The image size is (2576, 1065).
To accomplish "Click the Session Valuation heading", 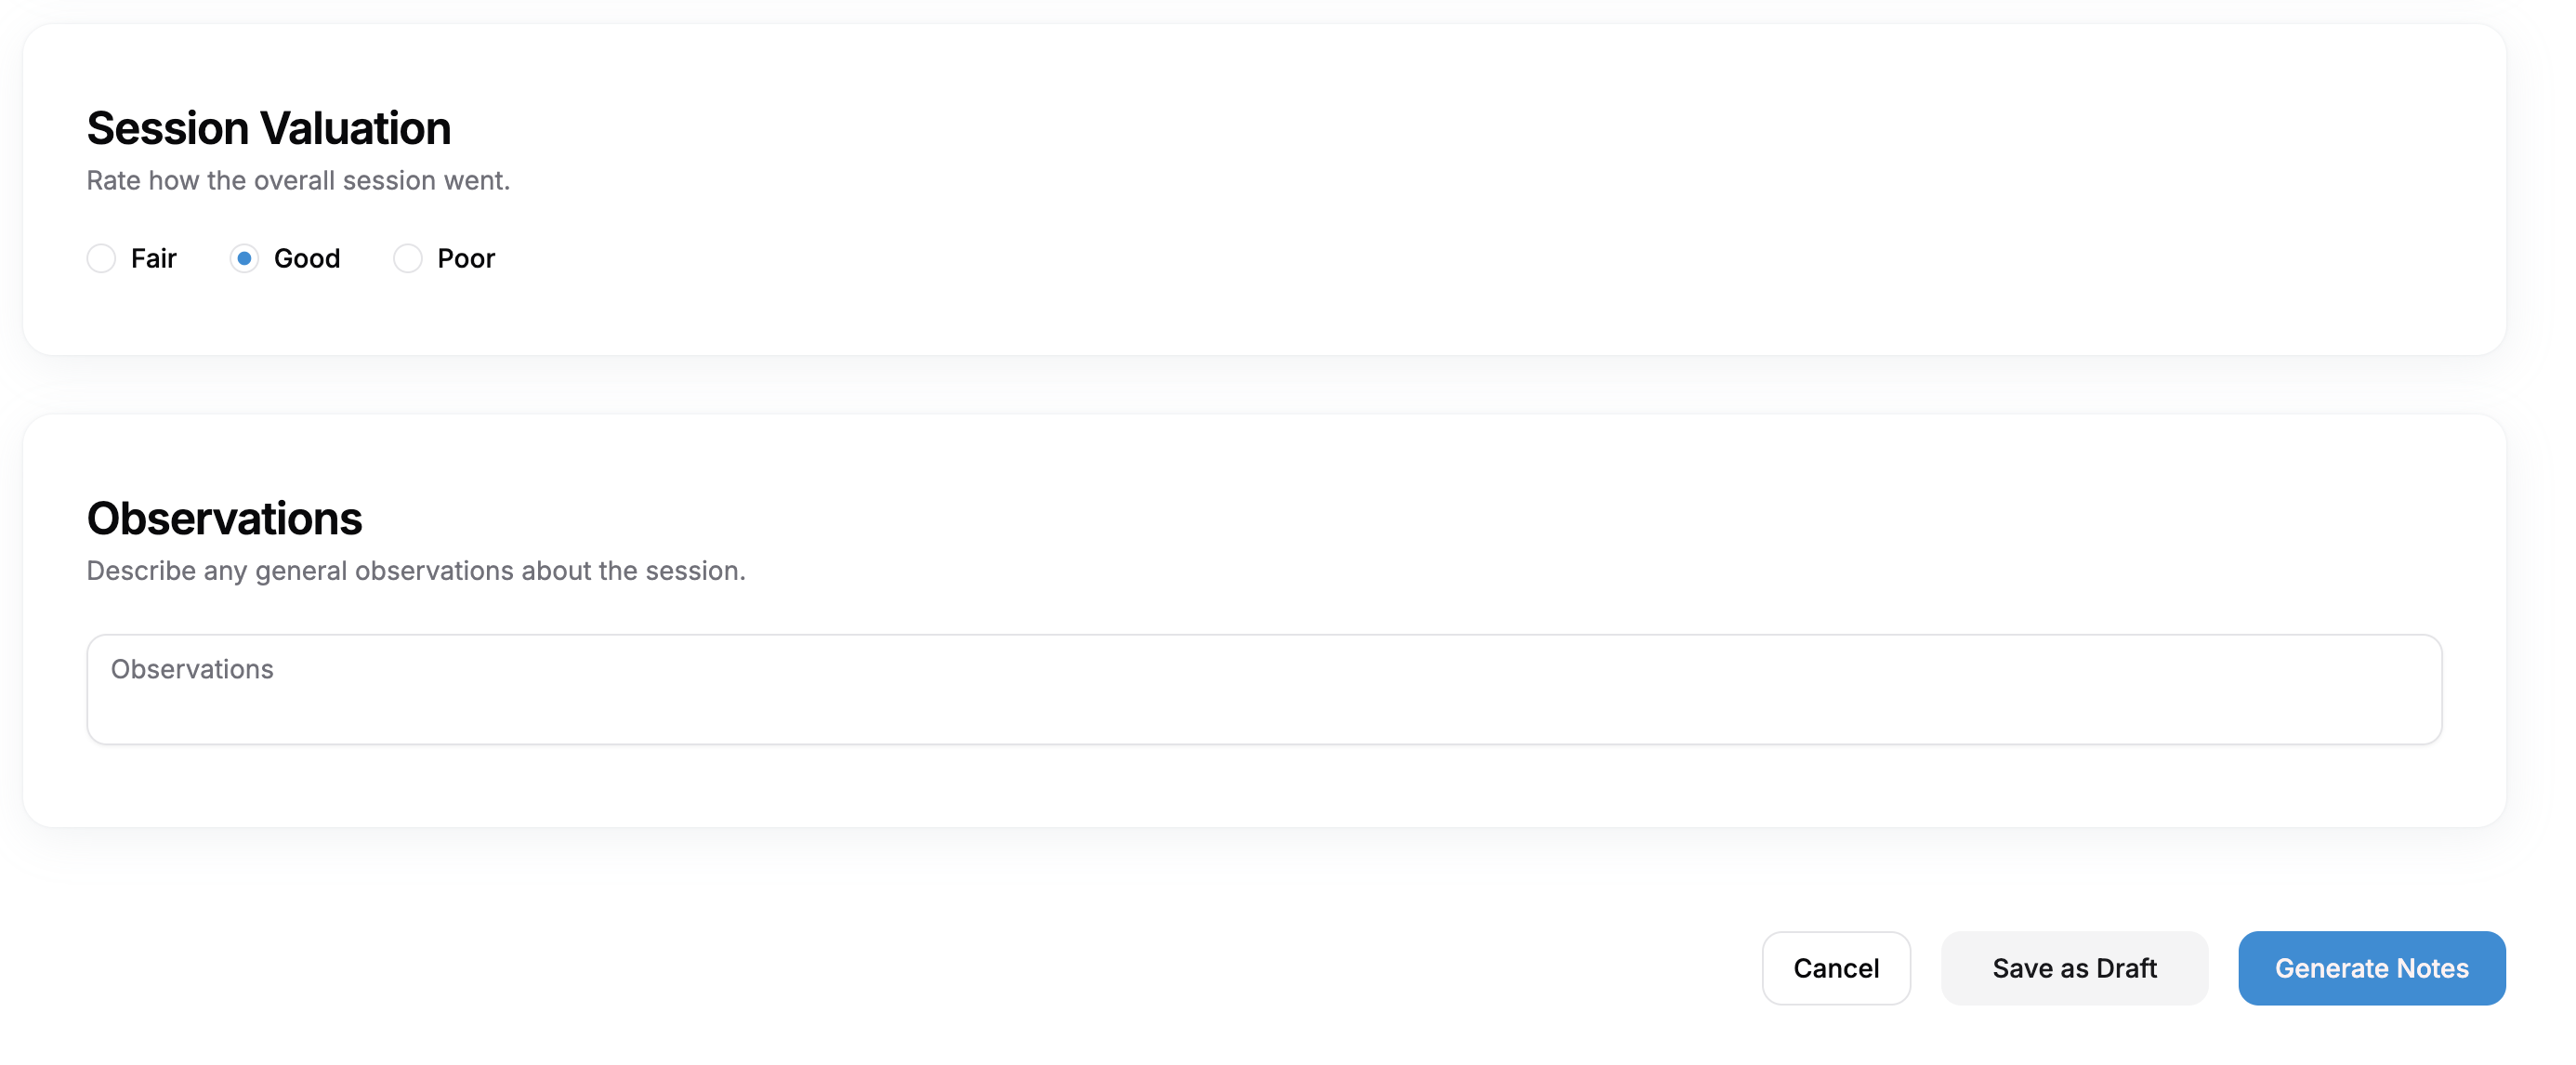I will click(269, 128).
